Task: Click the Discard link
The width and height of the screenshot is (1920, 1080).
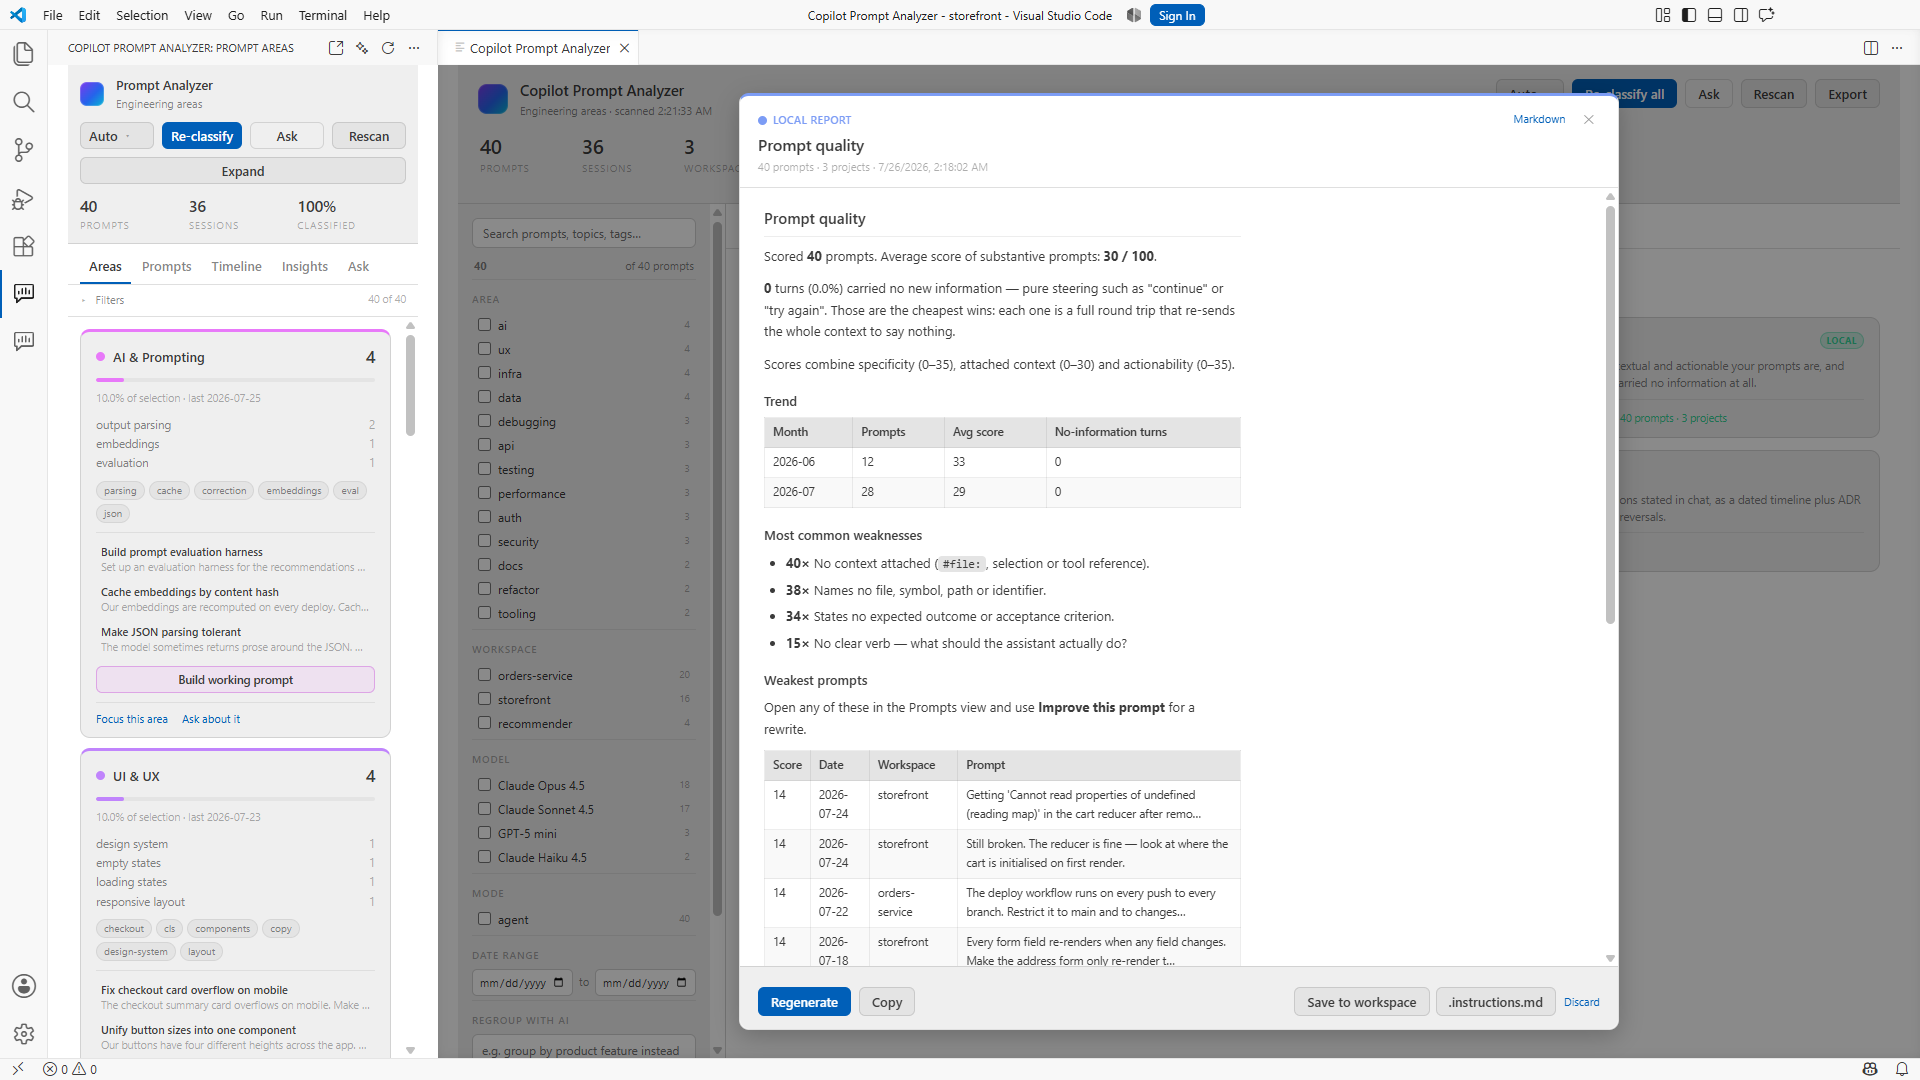Action: click(x=1581, y=1002)
